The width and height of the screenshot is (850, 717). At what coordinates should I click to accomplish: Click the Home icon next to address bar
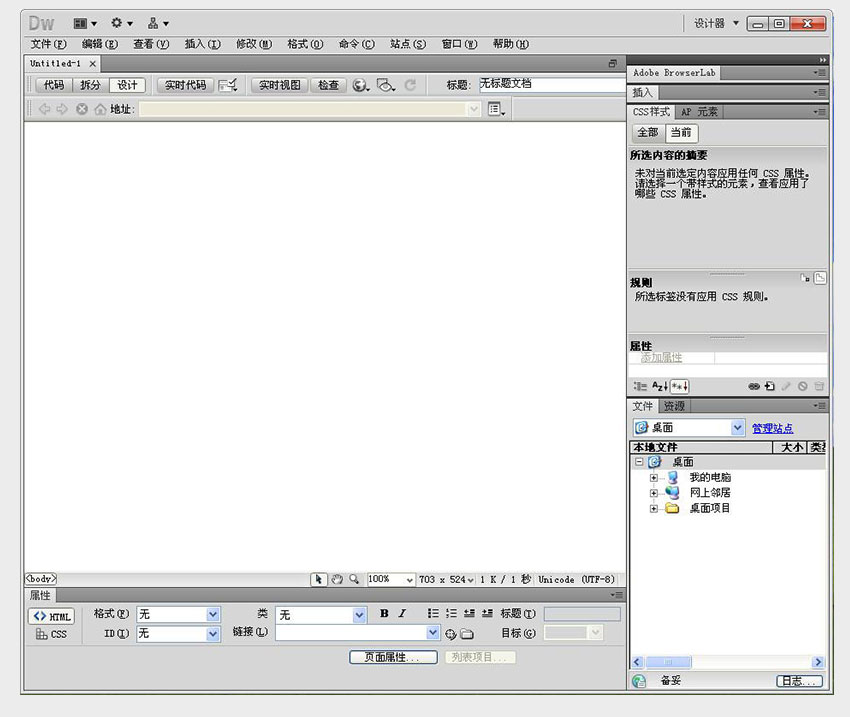coord(100,109)
